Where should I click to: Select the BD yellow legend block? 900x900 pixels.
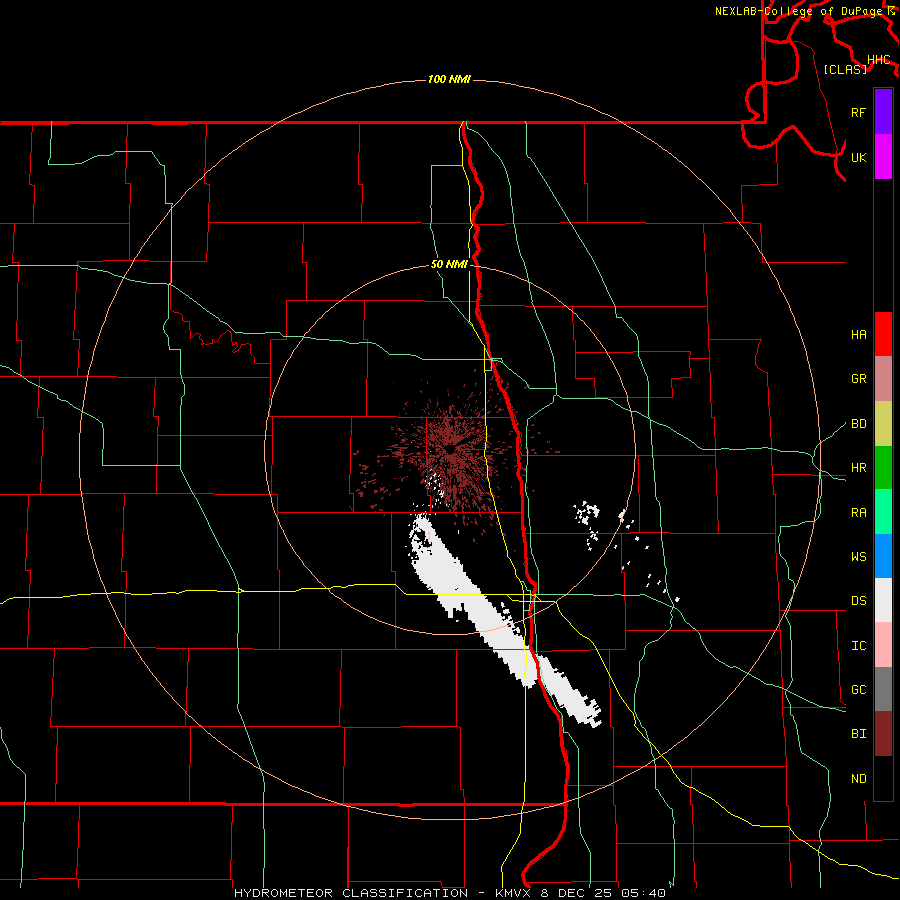point(883,424)
